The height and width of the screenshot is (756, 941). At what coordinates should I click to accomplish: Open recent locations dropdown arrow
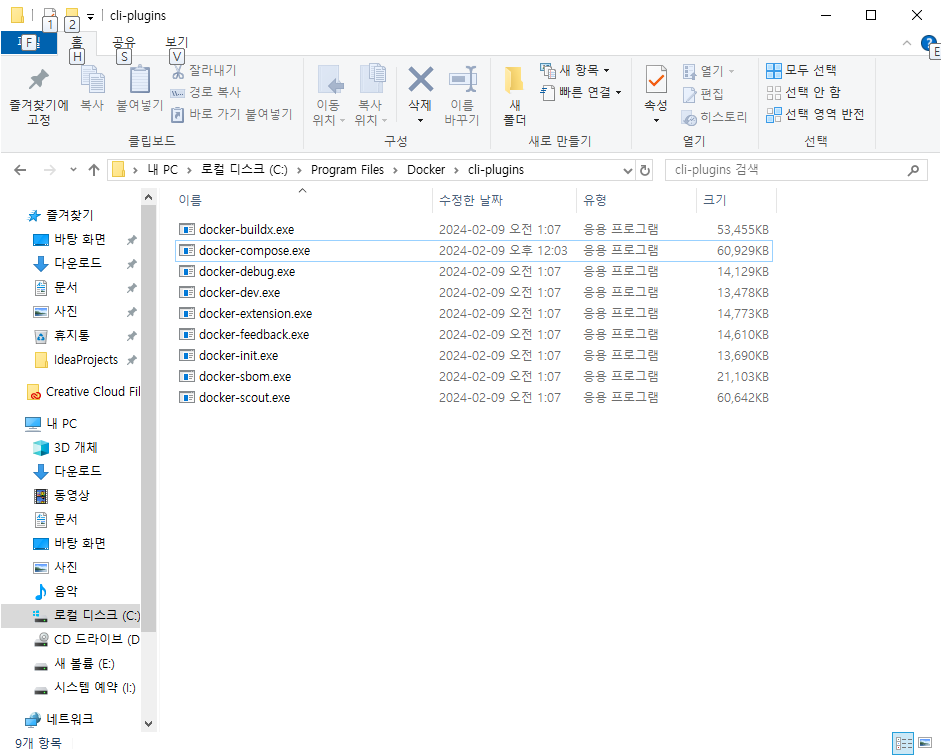(x=73, y=170)
